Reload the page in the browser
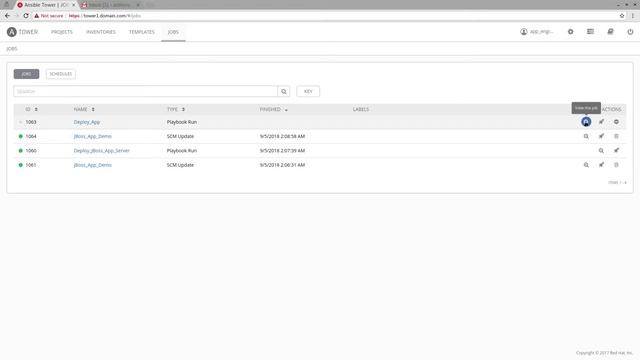Viewport: 640px width, 360px height. 26,16
